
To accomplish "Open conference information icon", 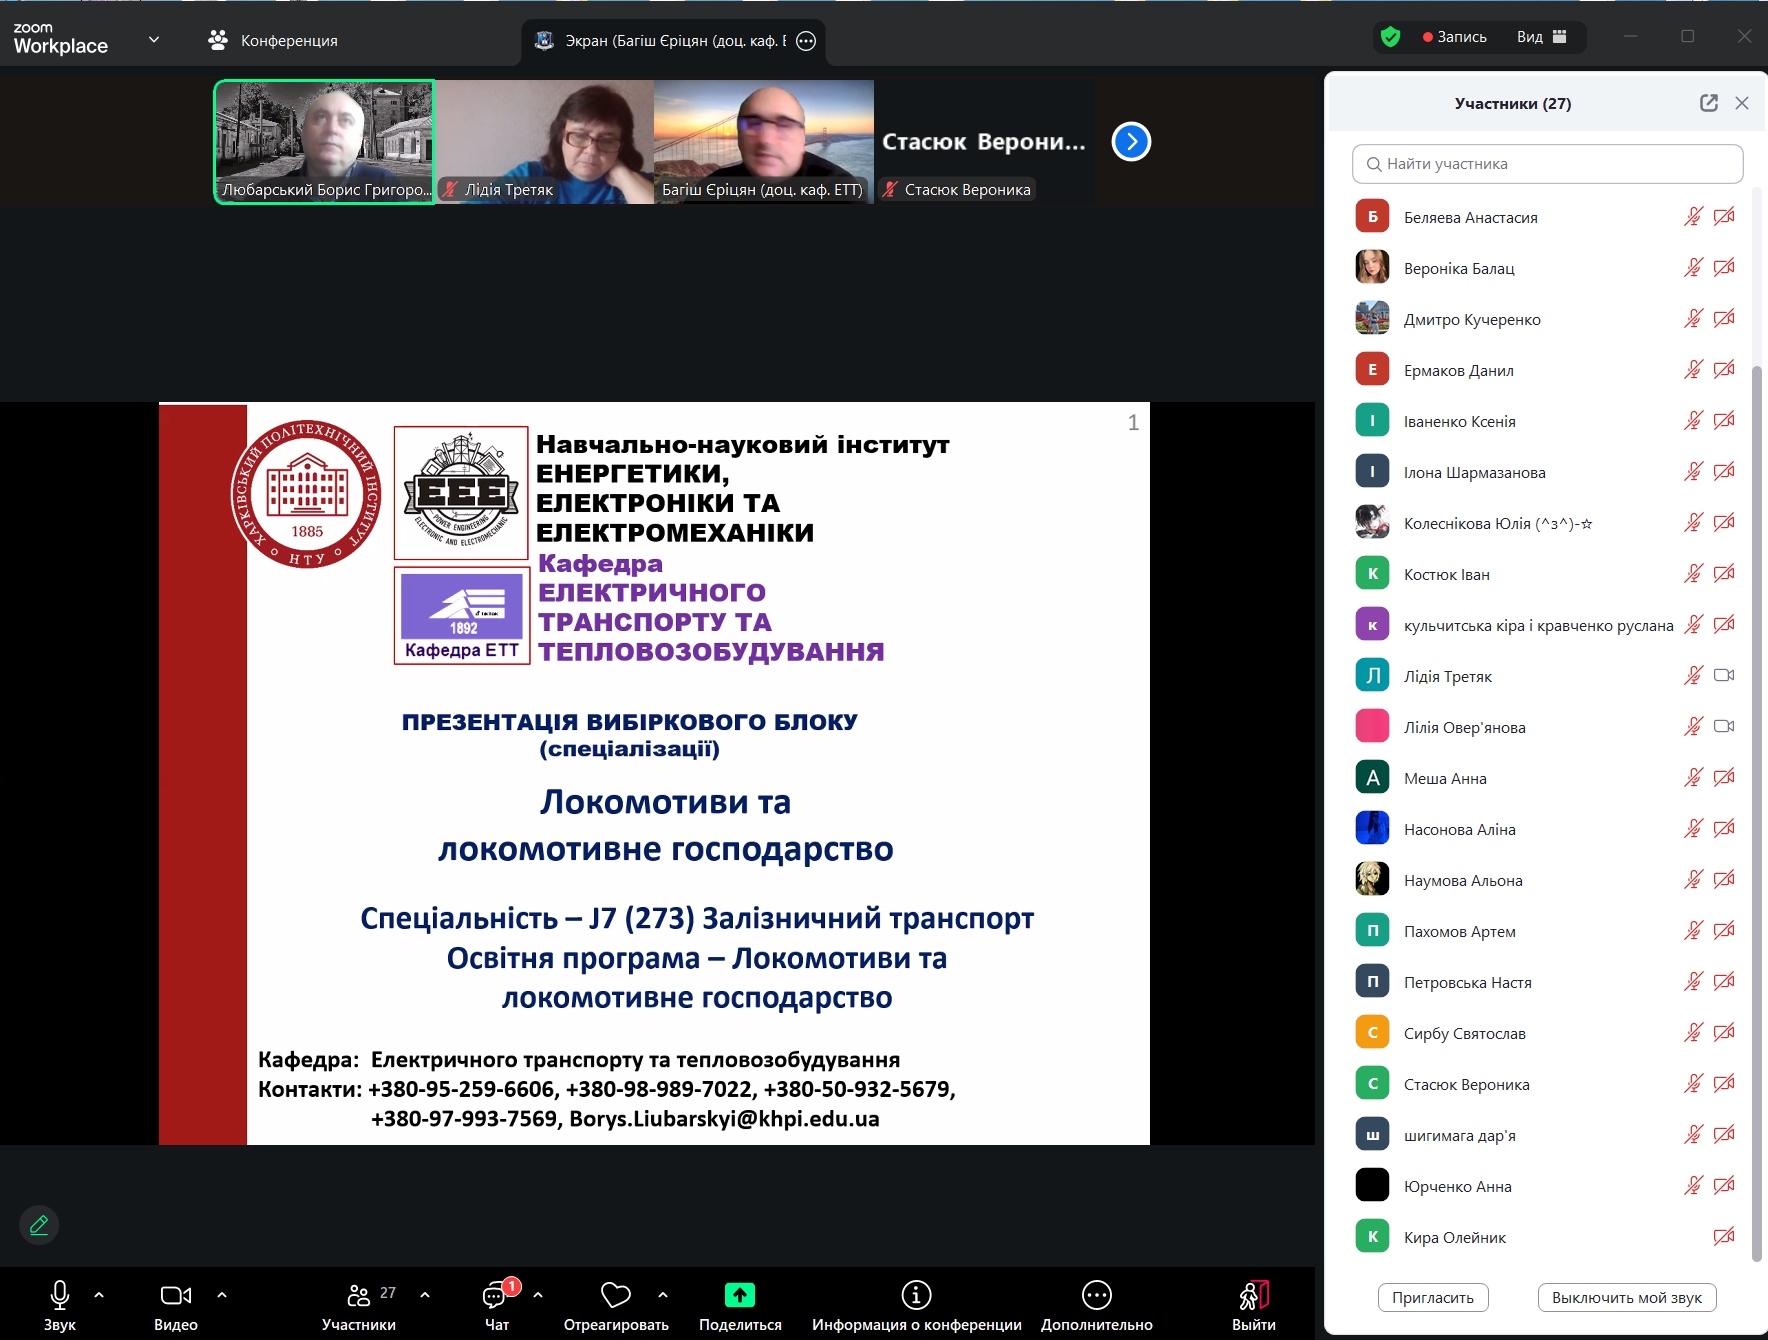I will [916, 1296].
